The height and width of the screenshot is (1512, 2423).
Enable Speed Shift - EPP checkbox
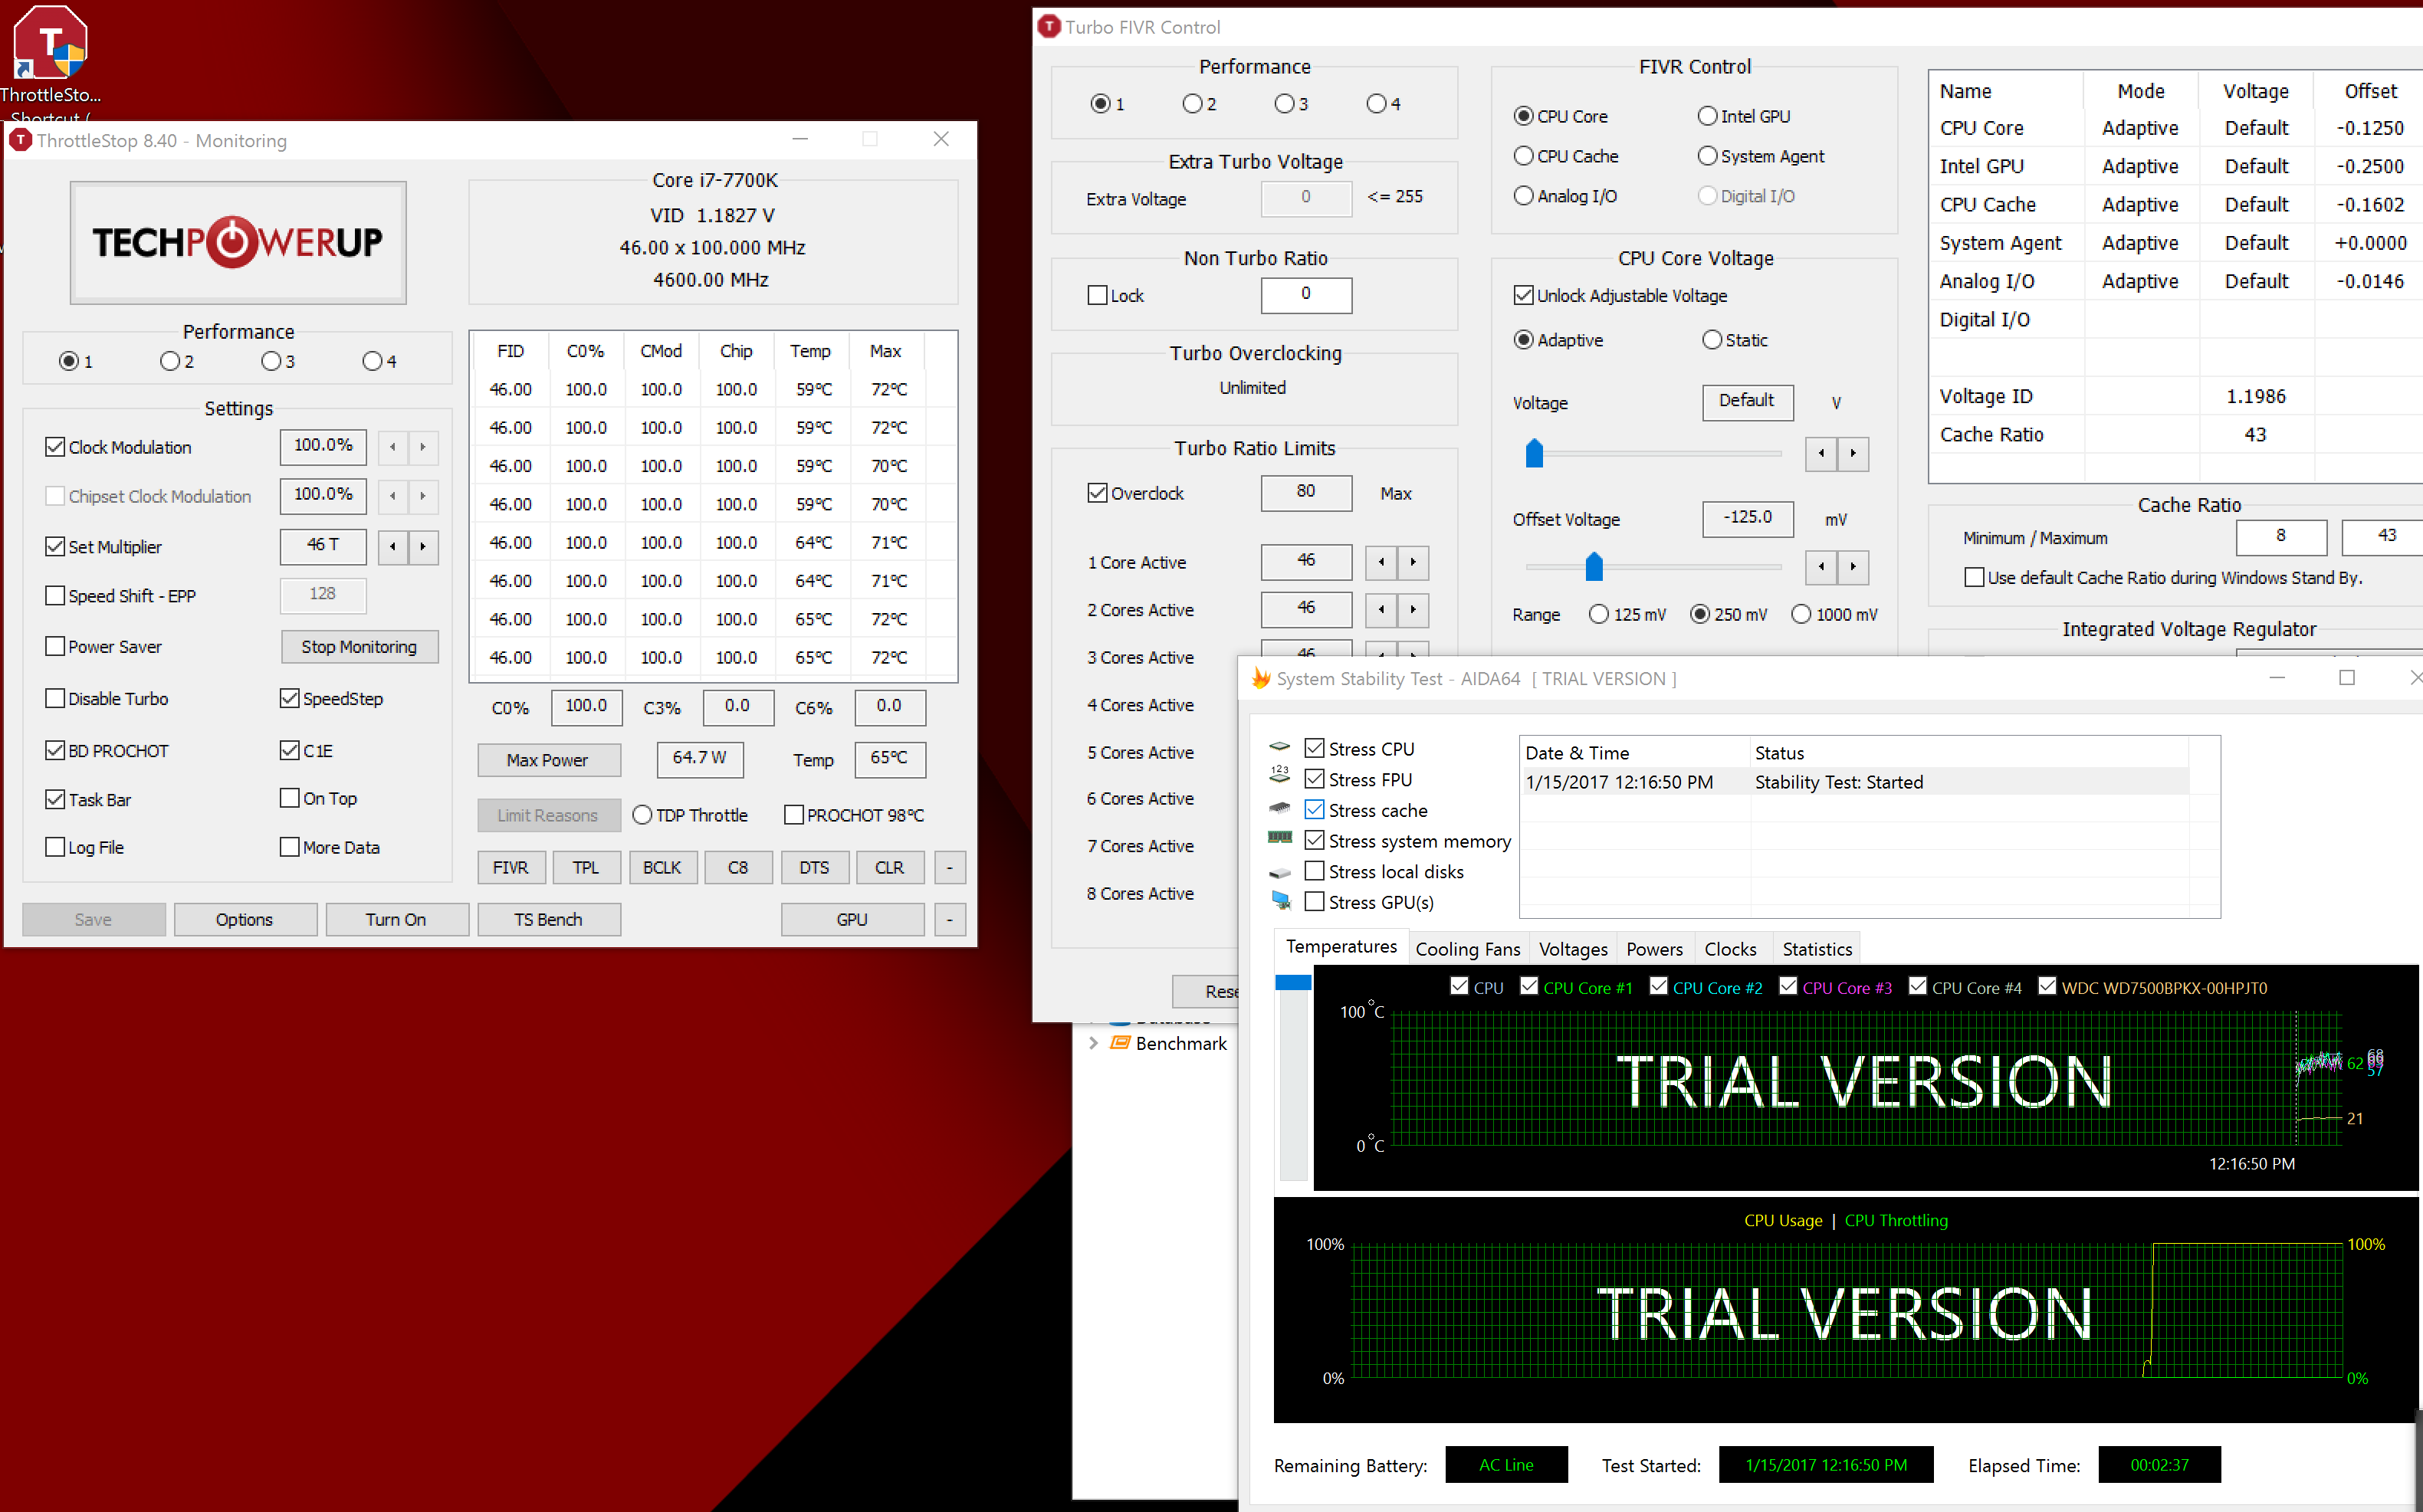tap(55, 596)
